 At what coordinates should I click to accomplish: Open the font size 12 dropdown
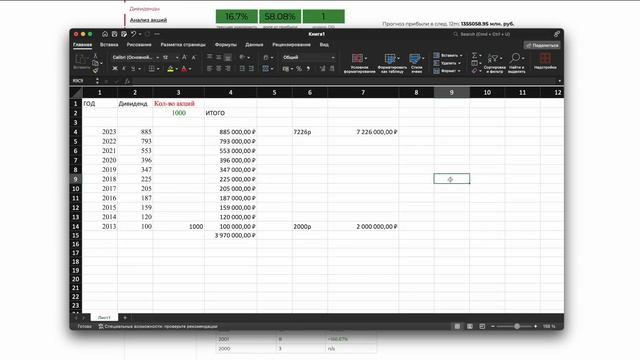[x=177, y=58]
